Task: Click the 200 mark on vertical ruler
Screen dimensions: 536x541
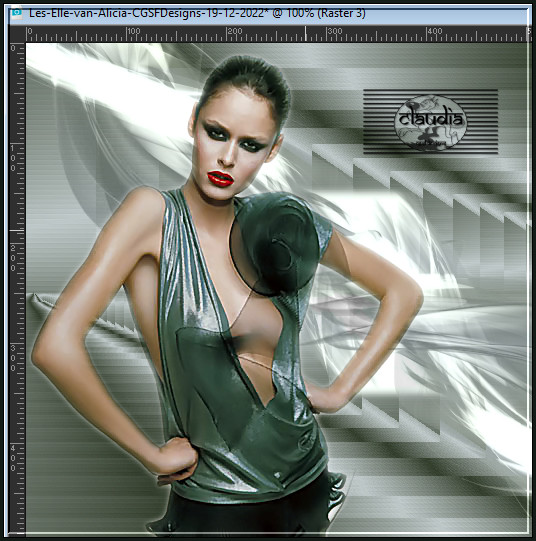Action: (13, 258)
